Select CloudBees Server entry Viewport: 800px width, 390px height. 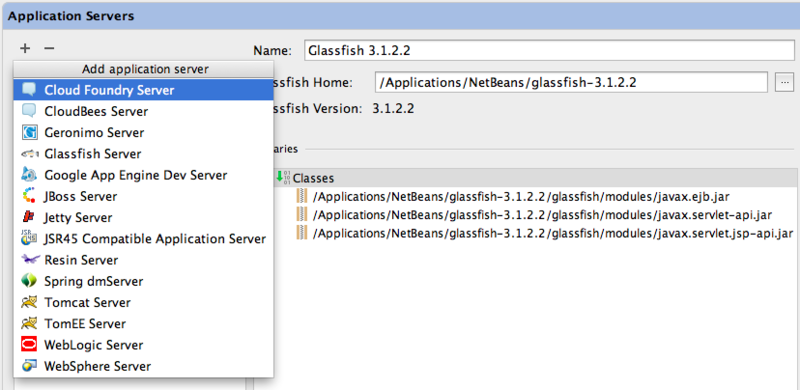(x=143, y=111)
